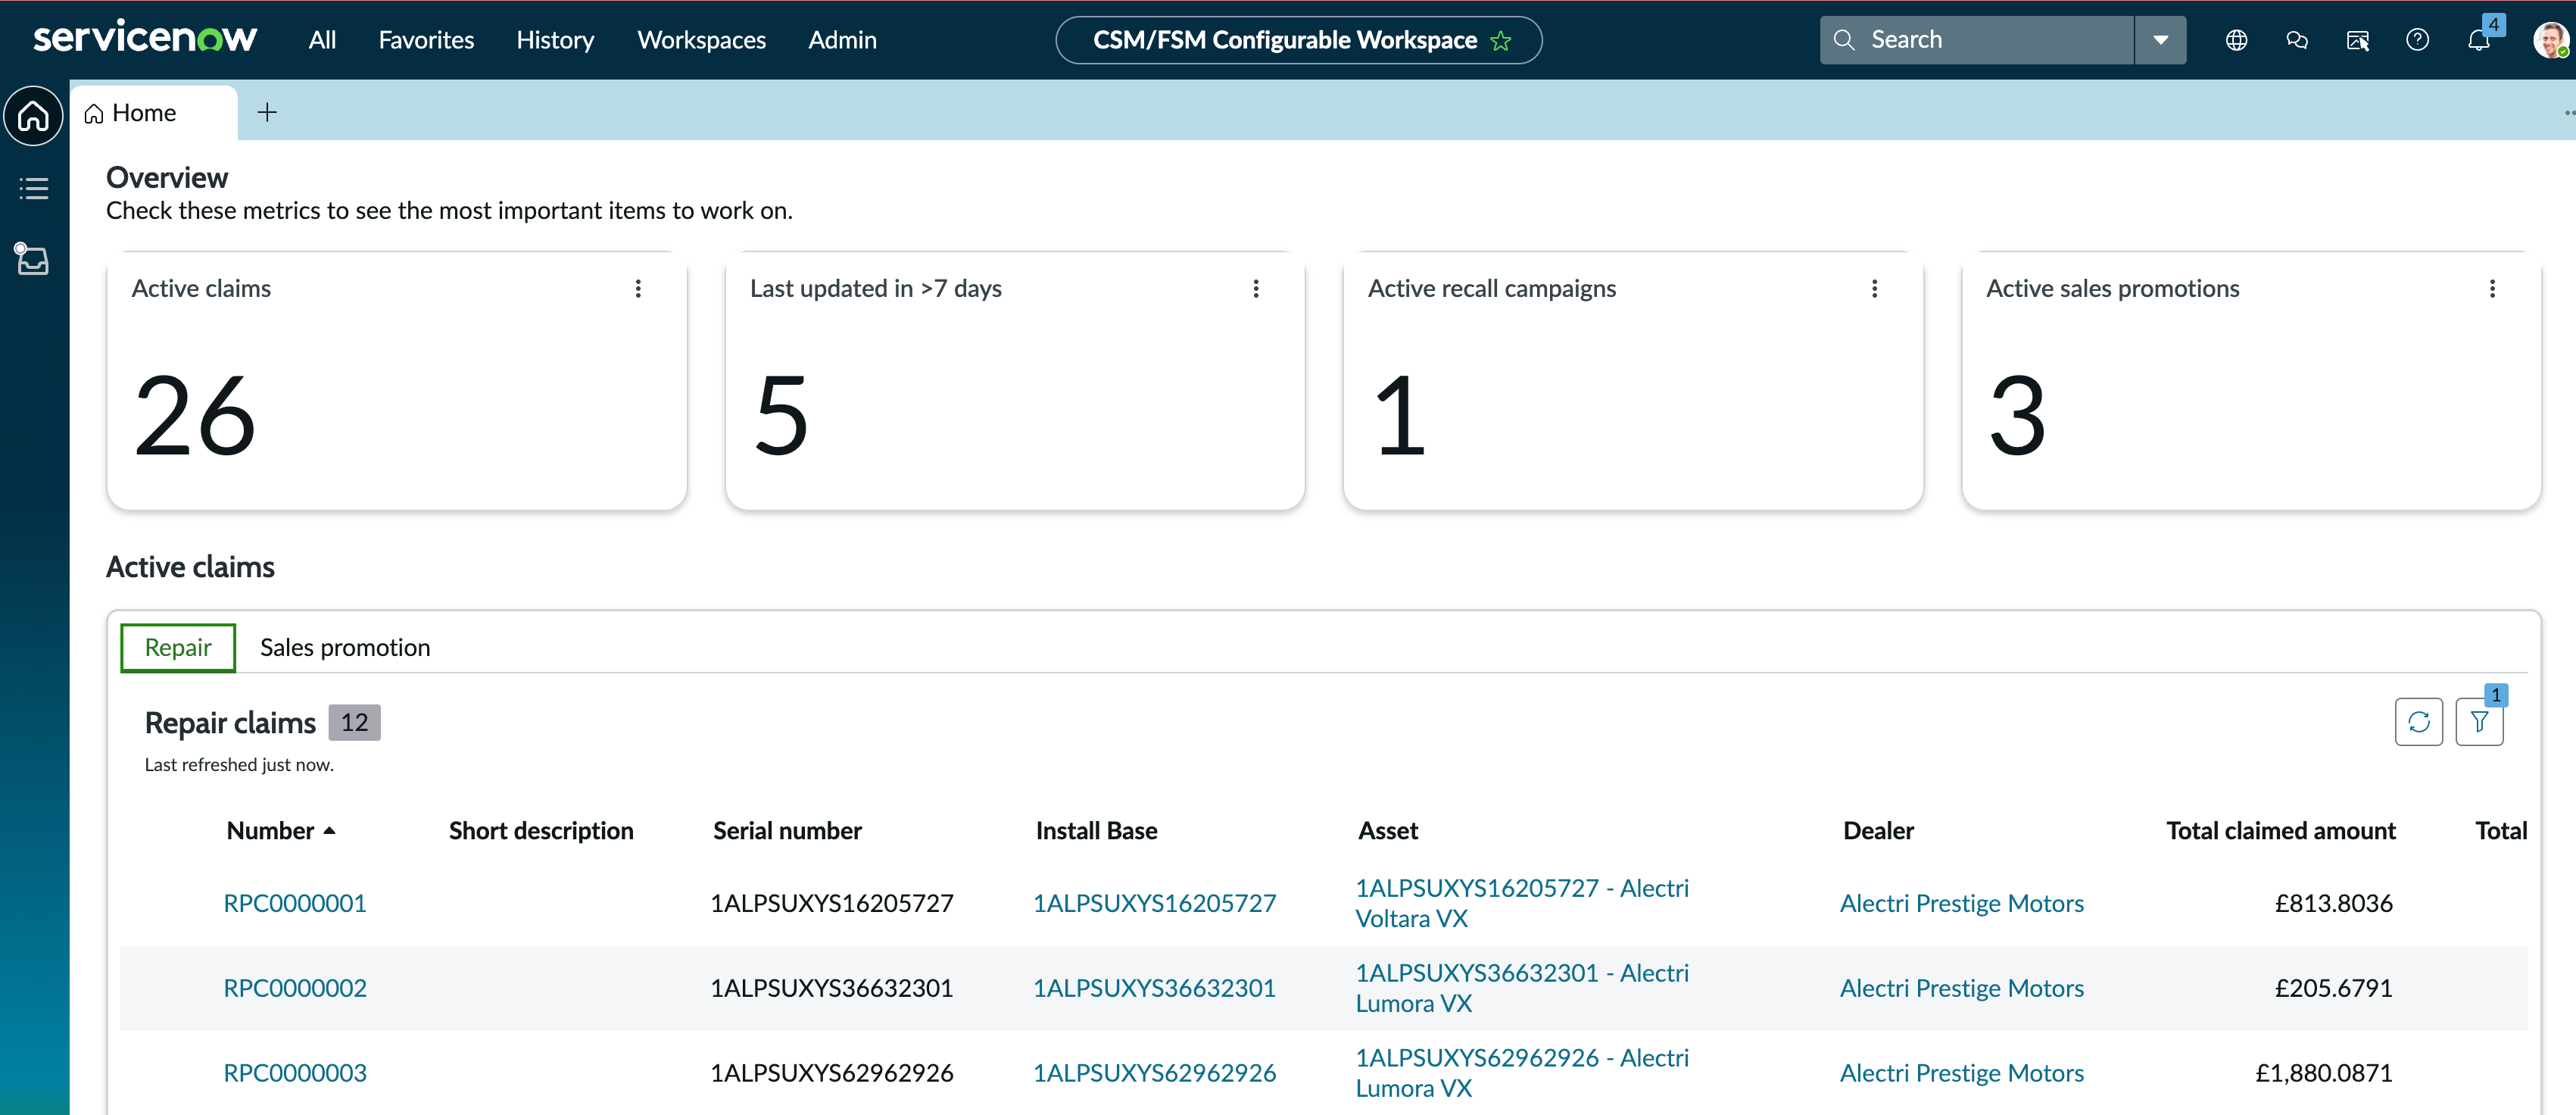Open Active claims card options menu

click(638, 289)
